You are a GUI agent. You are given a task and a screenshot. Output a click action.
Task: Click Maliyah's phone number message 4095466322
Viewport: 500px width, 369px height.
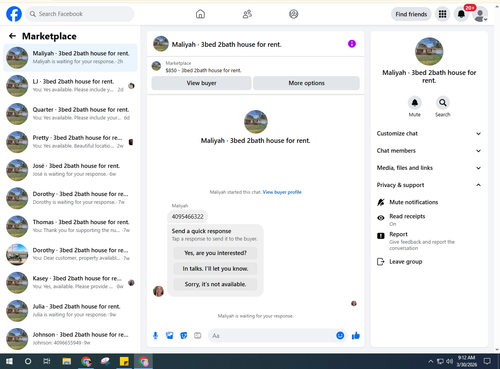click(187, 217)
